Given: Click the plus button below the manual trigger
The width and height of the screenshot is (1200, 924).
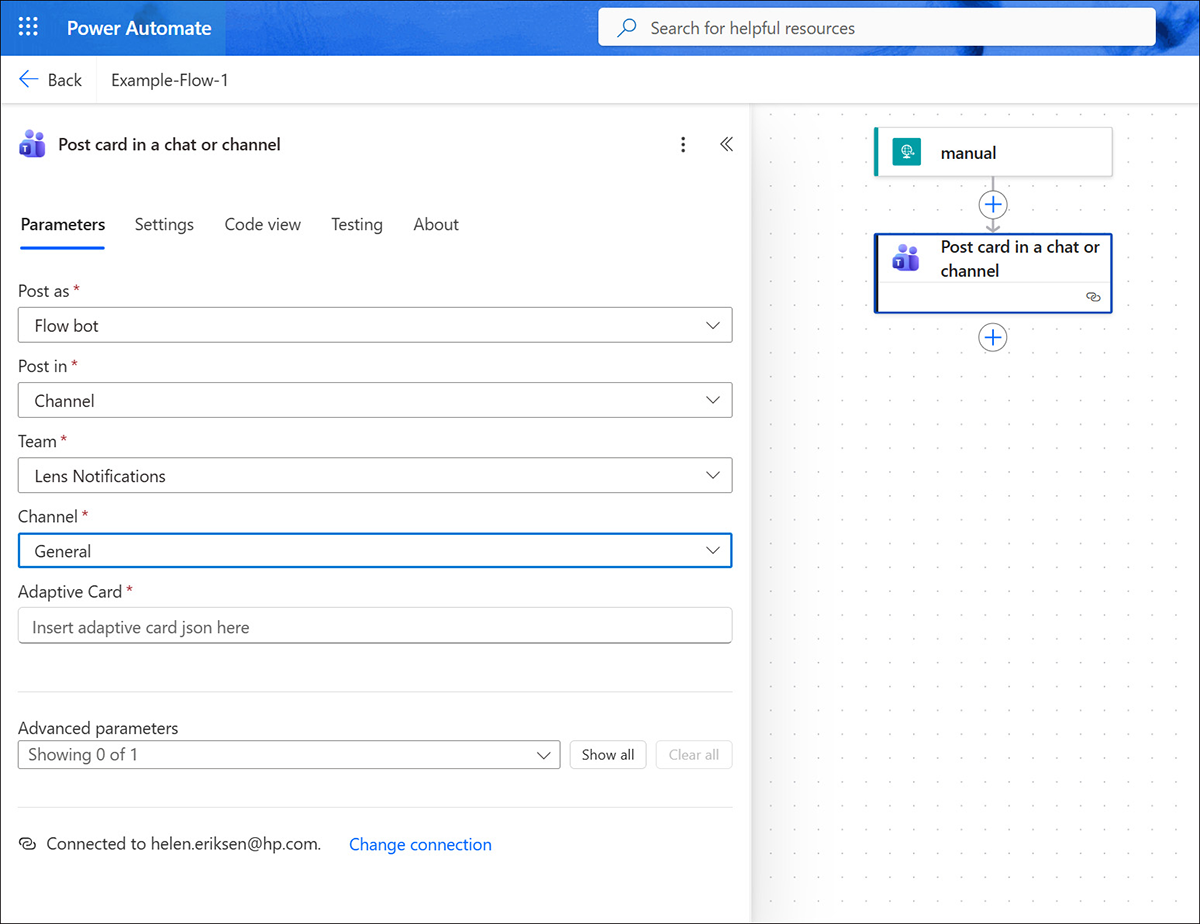Looking at the screenshot, I should tap(992, 204).
